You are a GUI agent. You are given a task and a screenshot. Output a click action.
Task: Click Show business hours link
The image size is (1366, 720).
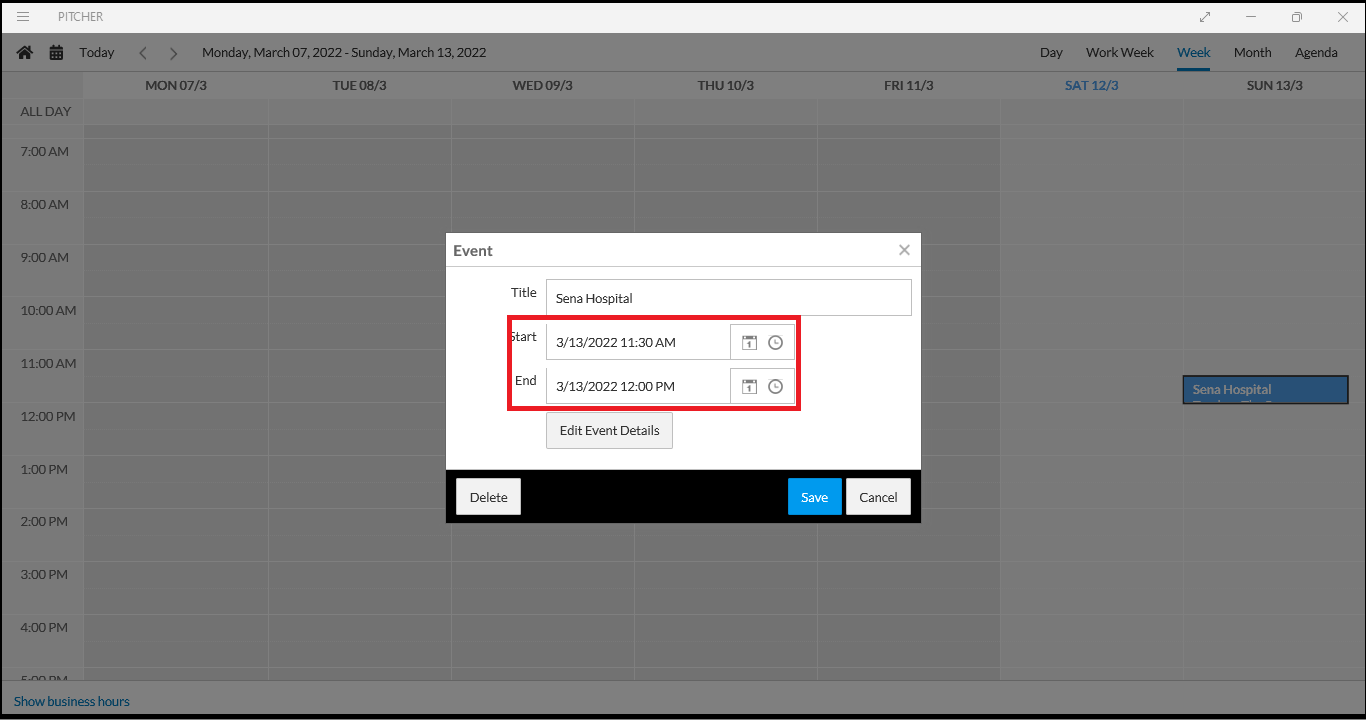coord(72,701)
